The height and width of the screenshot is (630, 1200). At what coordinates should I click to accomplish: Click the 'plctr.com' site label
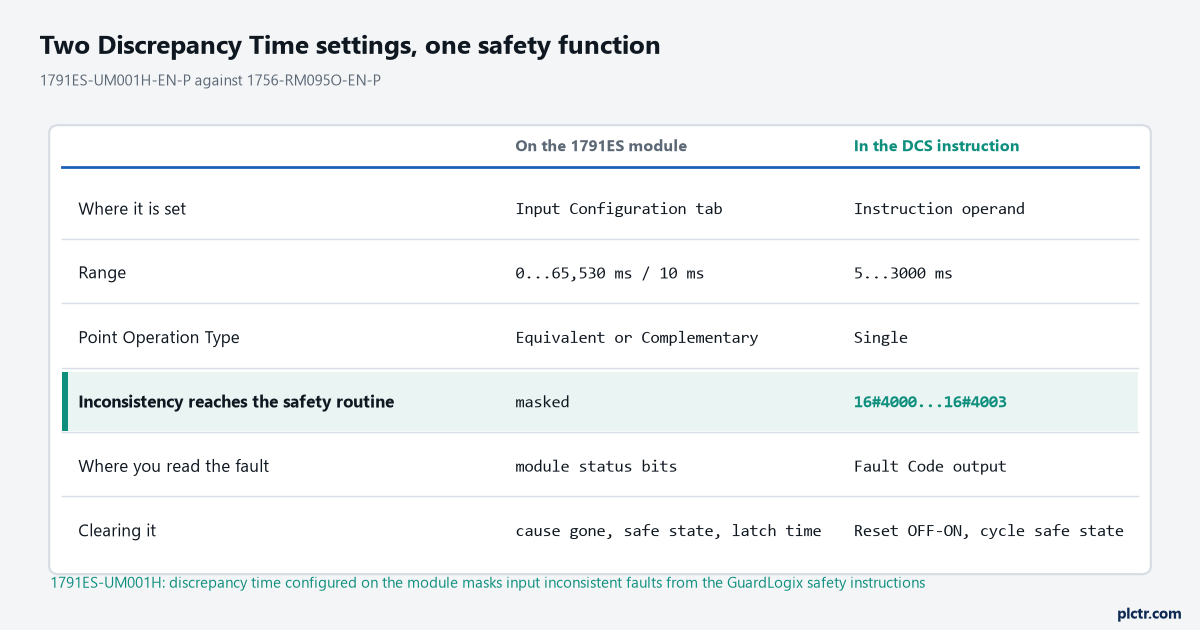tap(1149, 613)
